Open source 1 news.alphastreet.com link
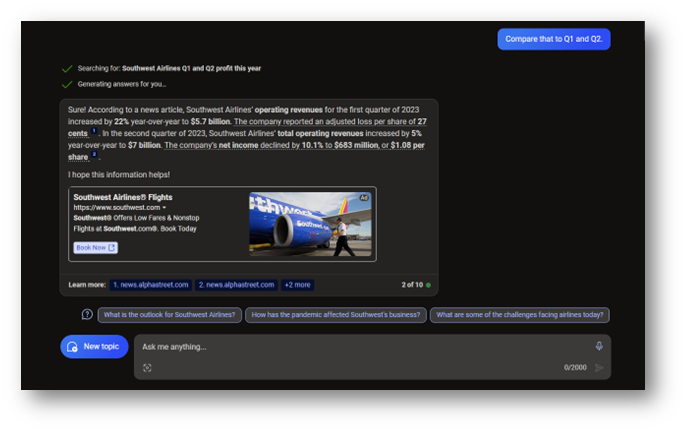The image size is (687, 431). point(151,285)
